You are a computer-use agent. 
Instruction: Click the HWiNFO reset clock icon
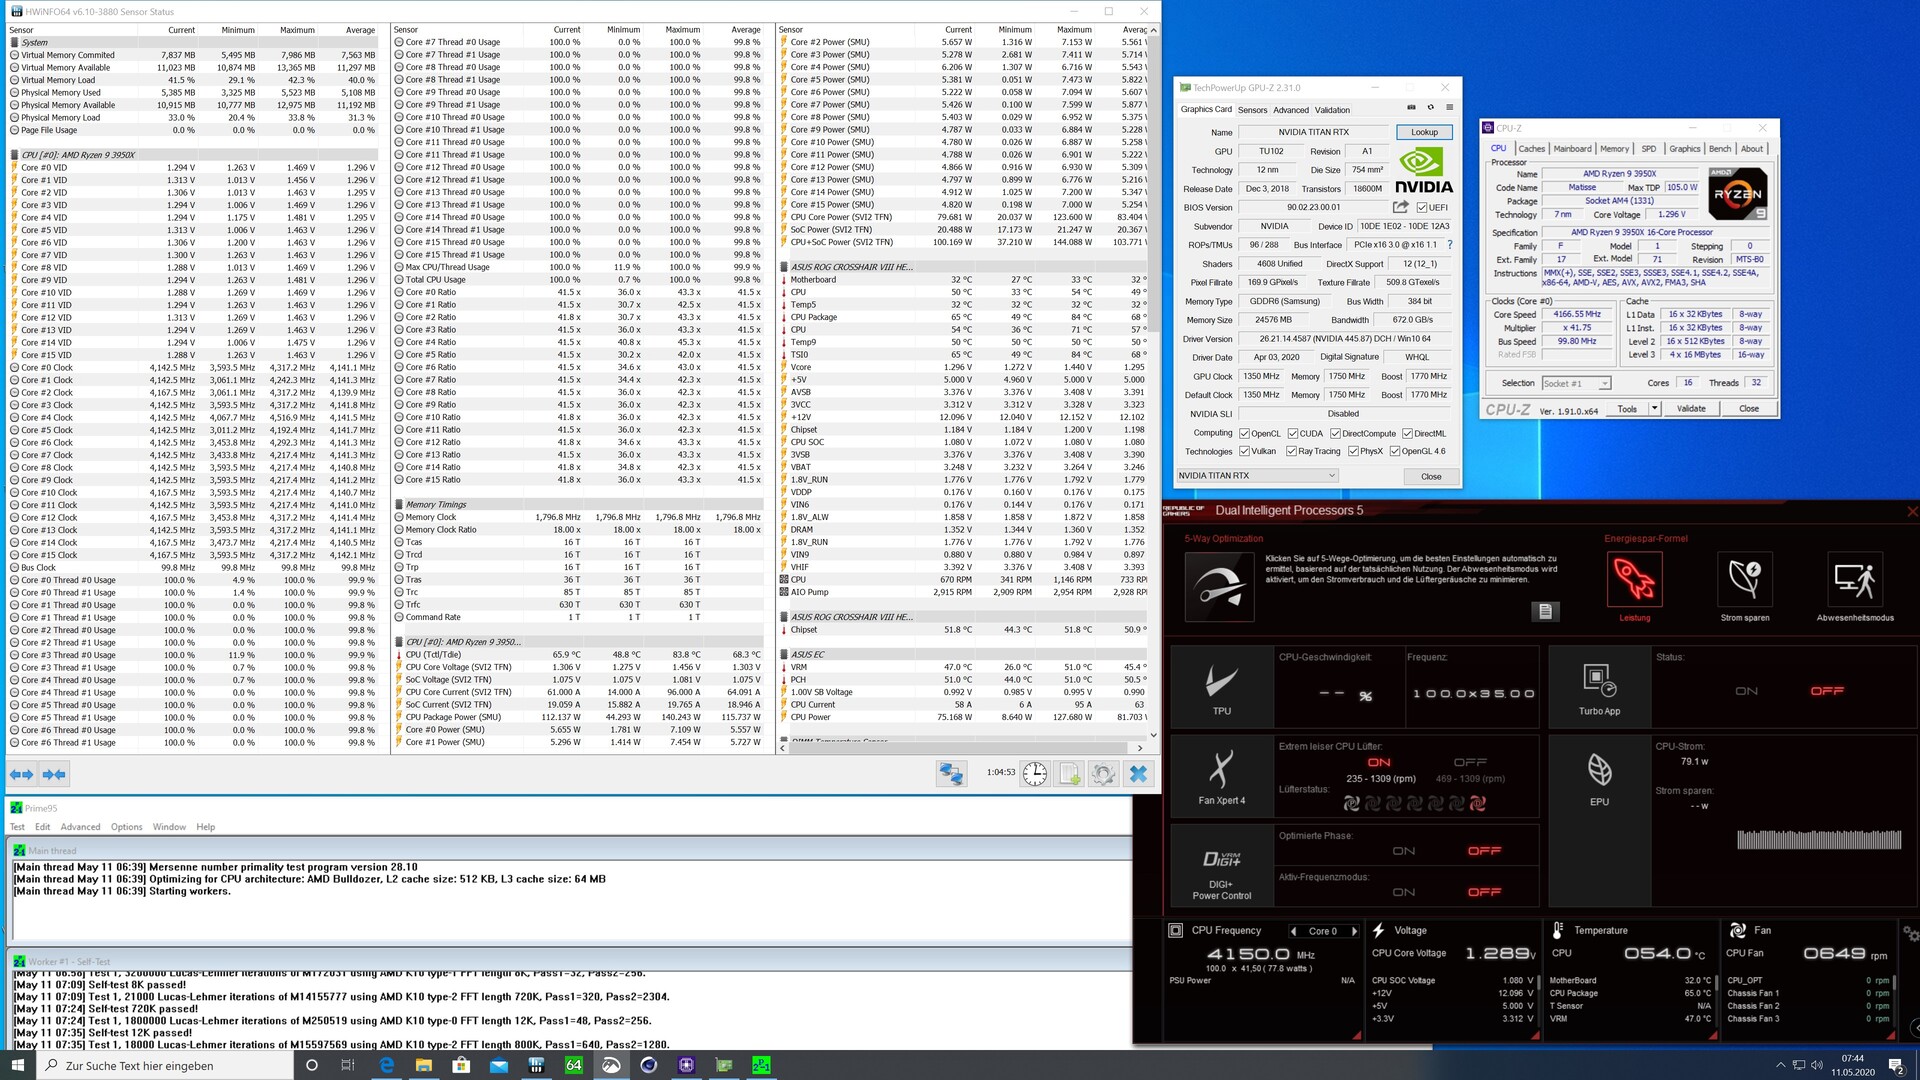pyautogui.click(x=1035, y=773)
